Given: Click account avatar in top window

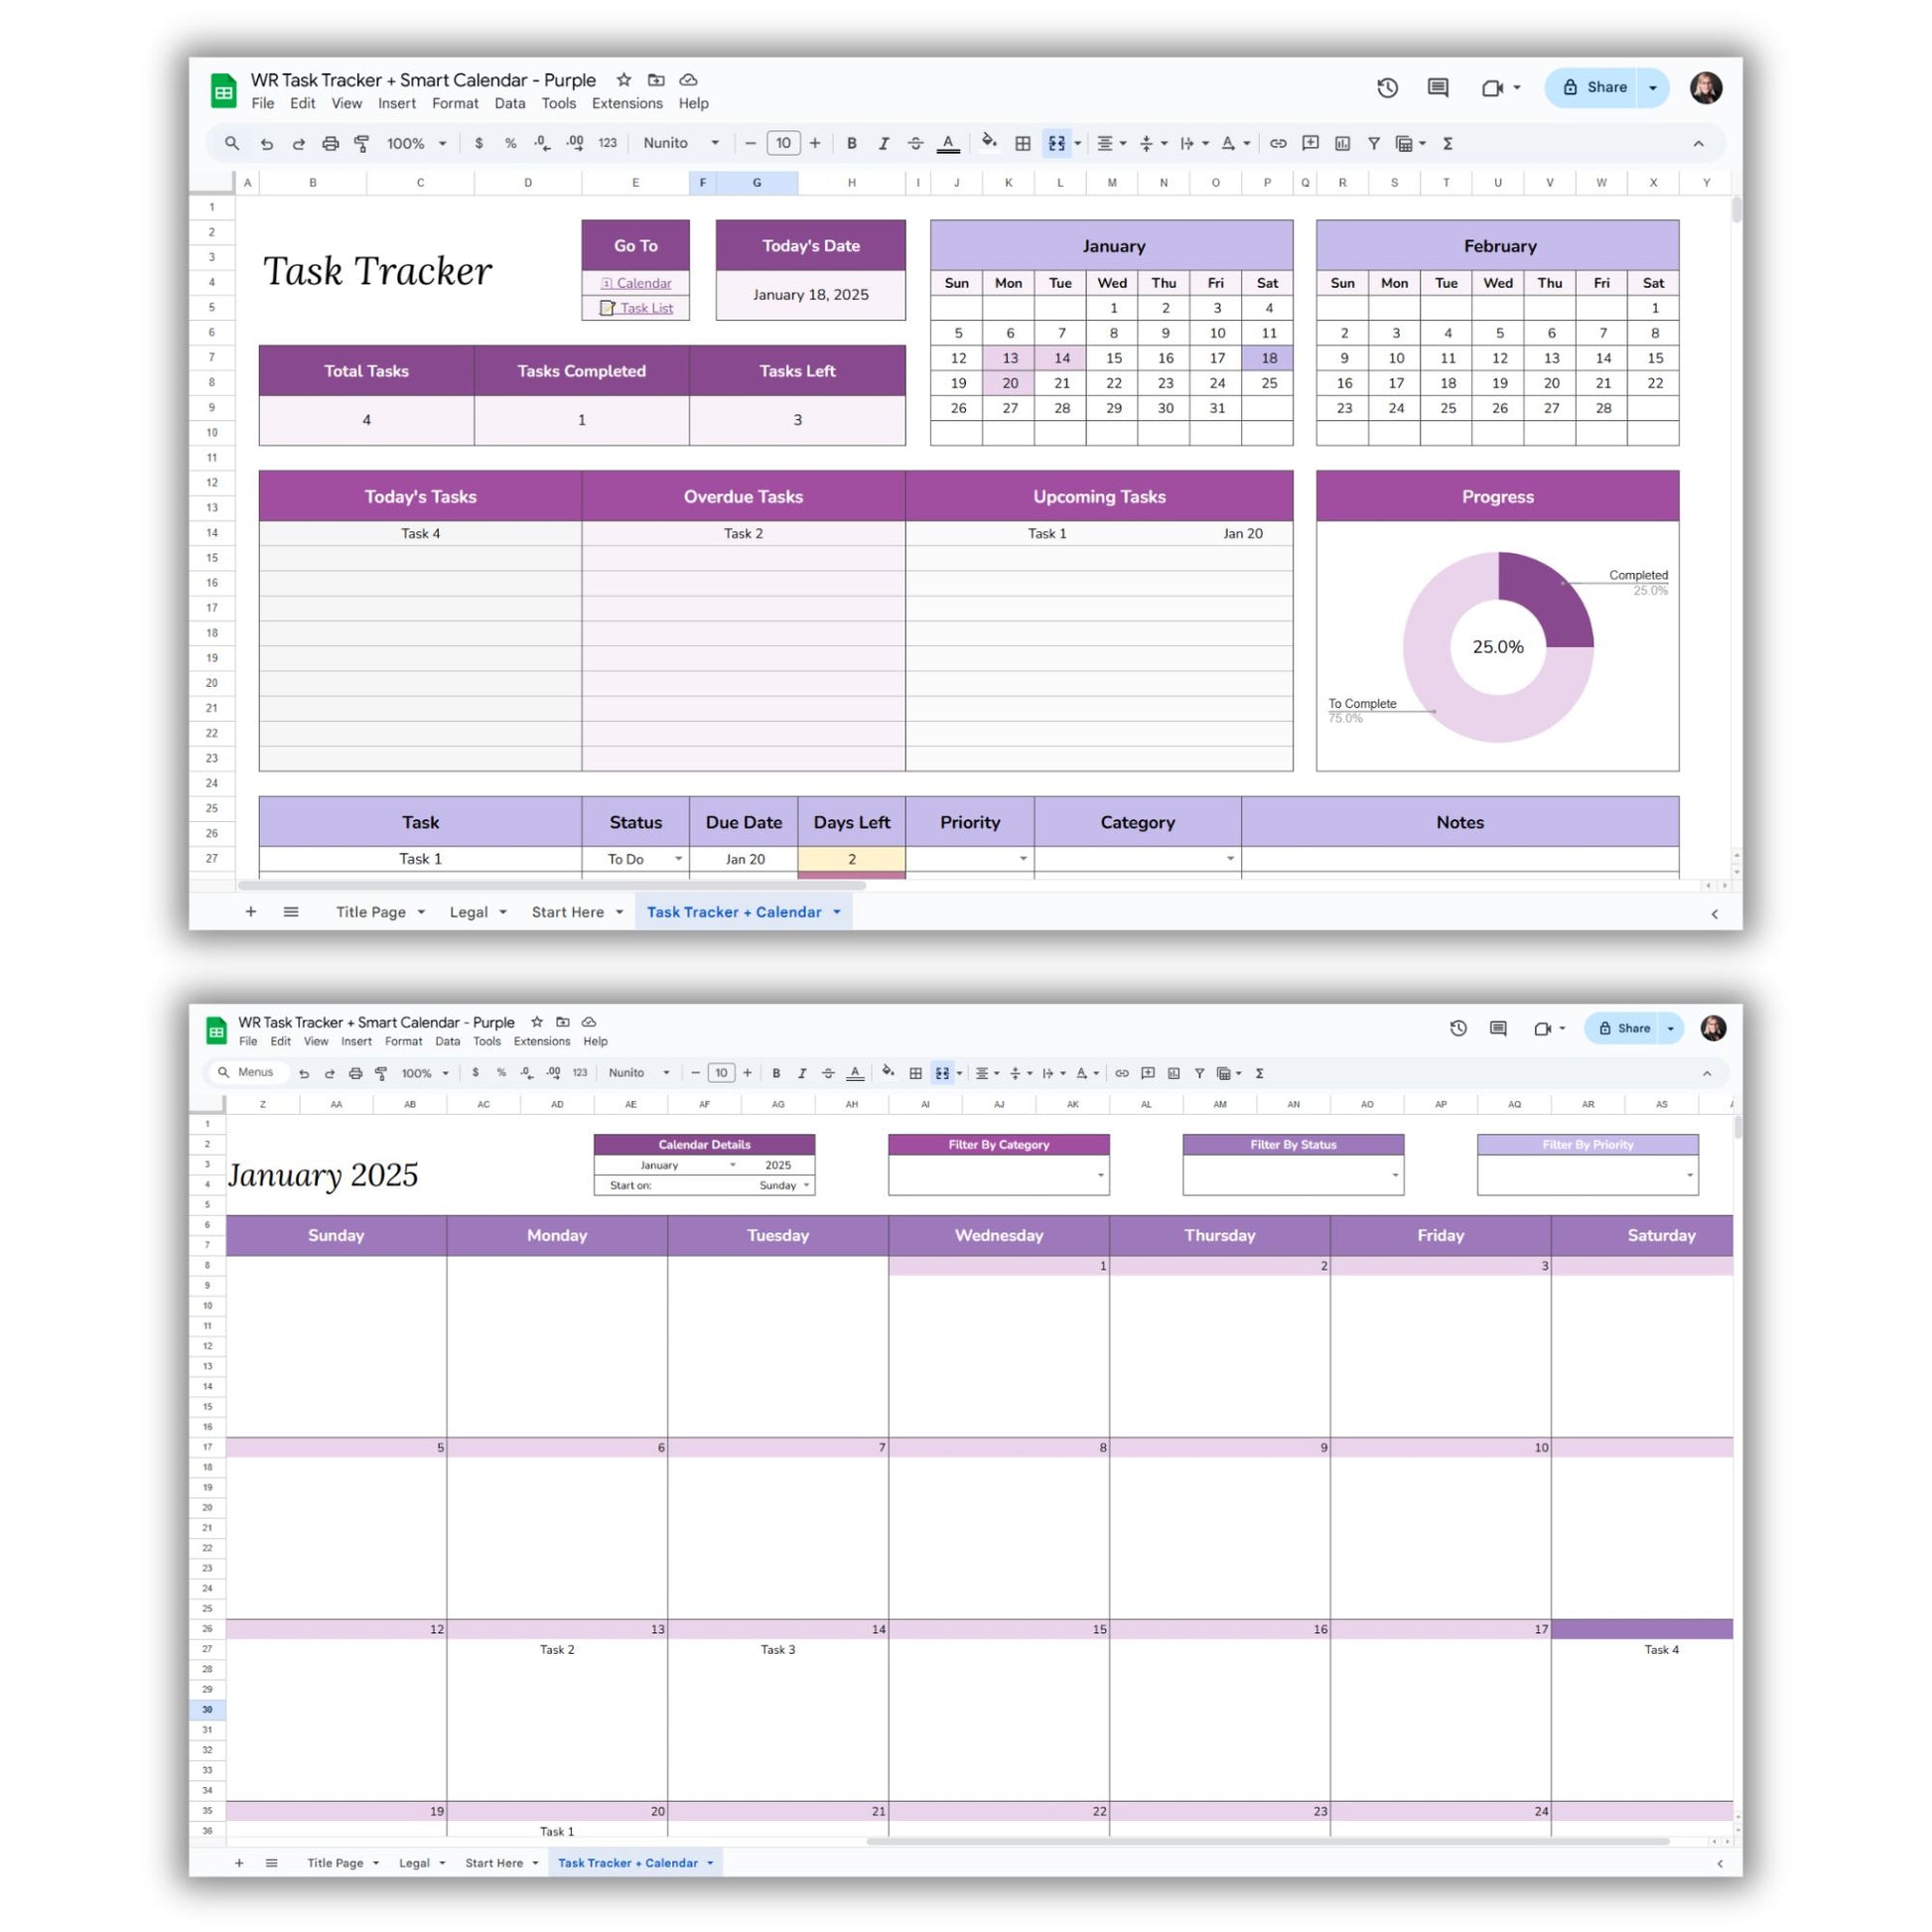Looking at the screenshot, I should point(1706,88).
